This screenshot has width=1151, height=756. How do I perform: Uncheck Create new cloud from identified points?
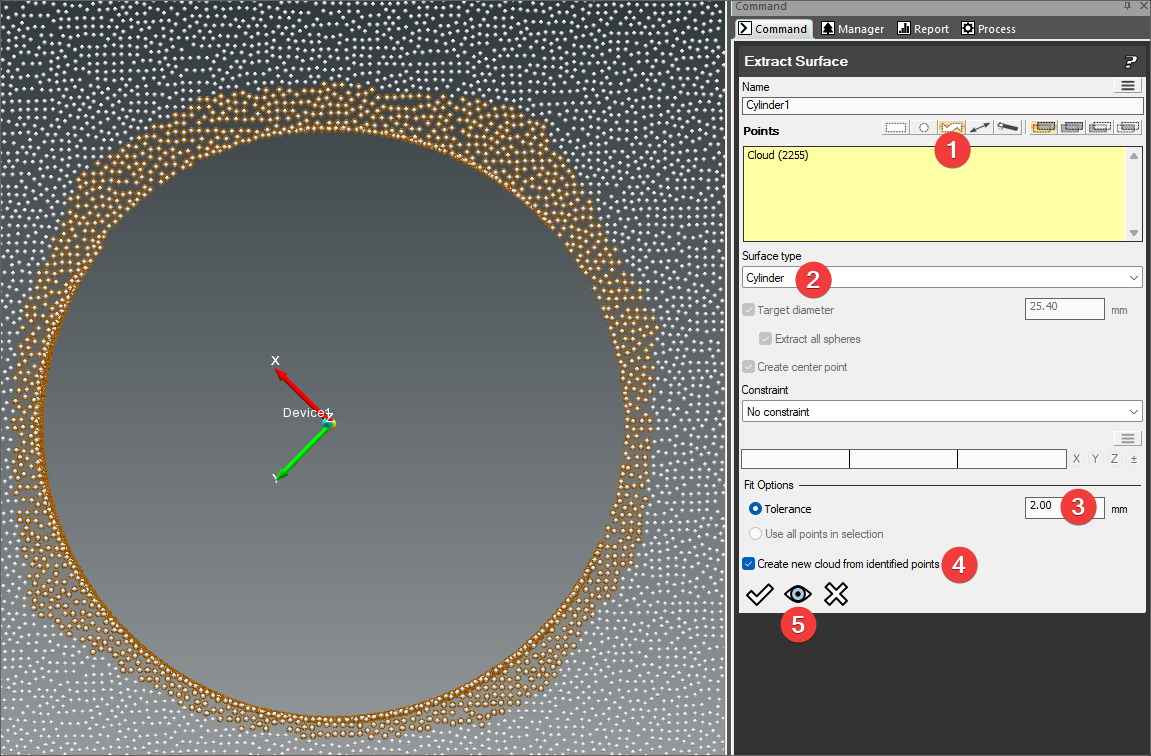749,564
